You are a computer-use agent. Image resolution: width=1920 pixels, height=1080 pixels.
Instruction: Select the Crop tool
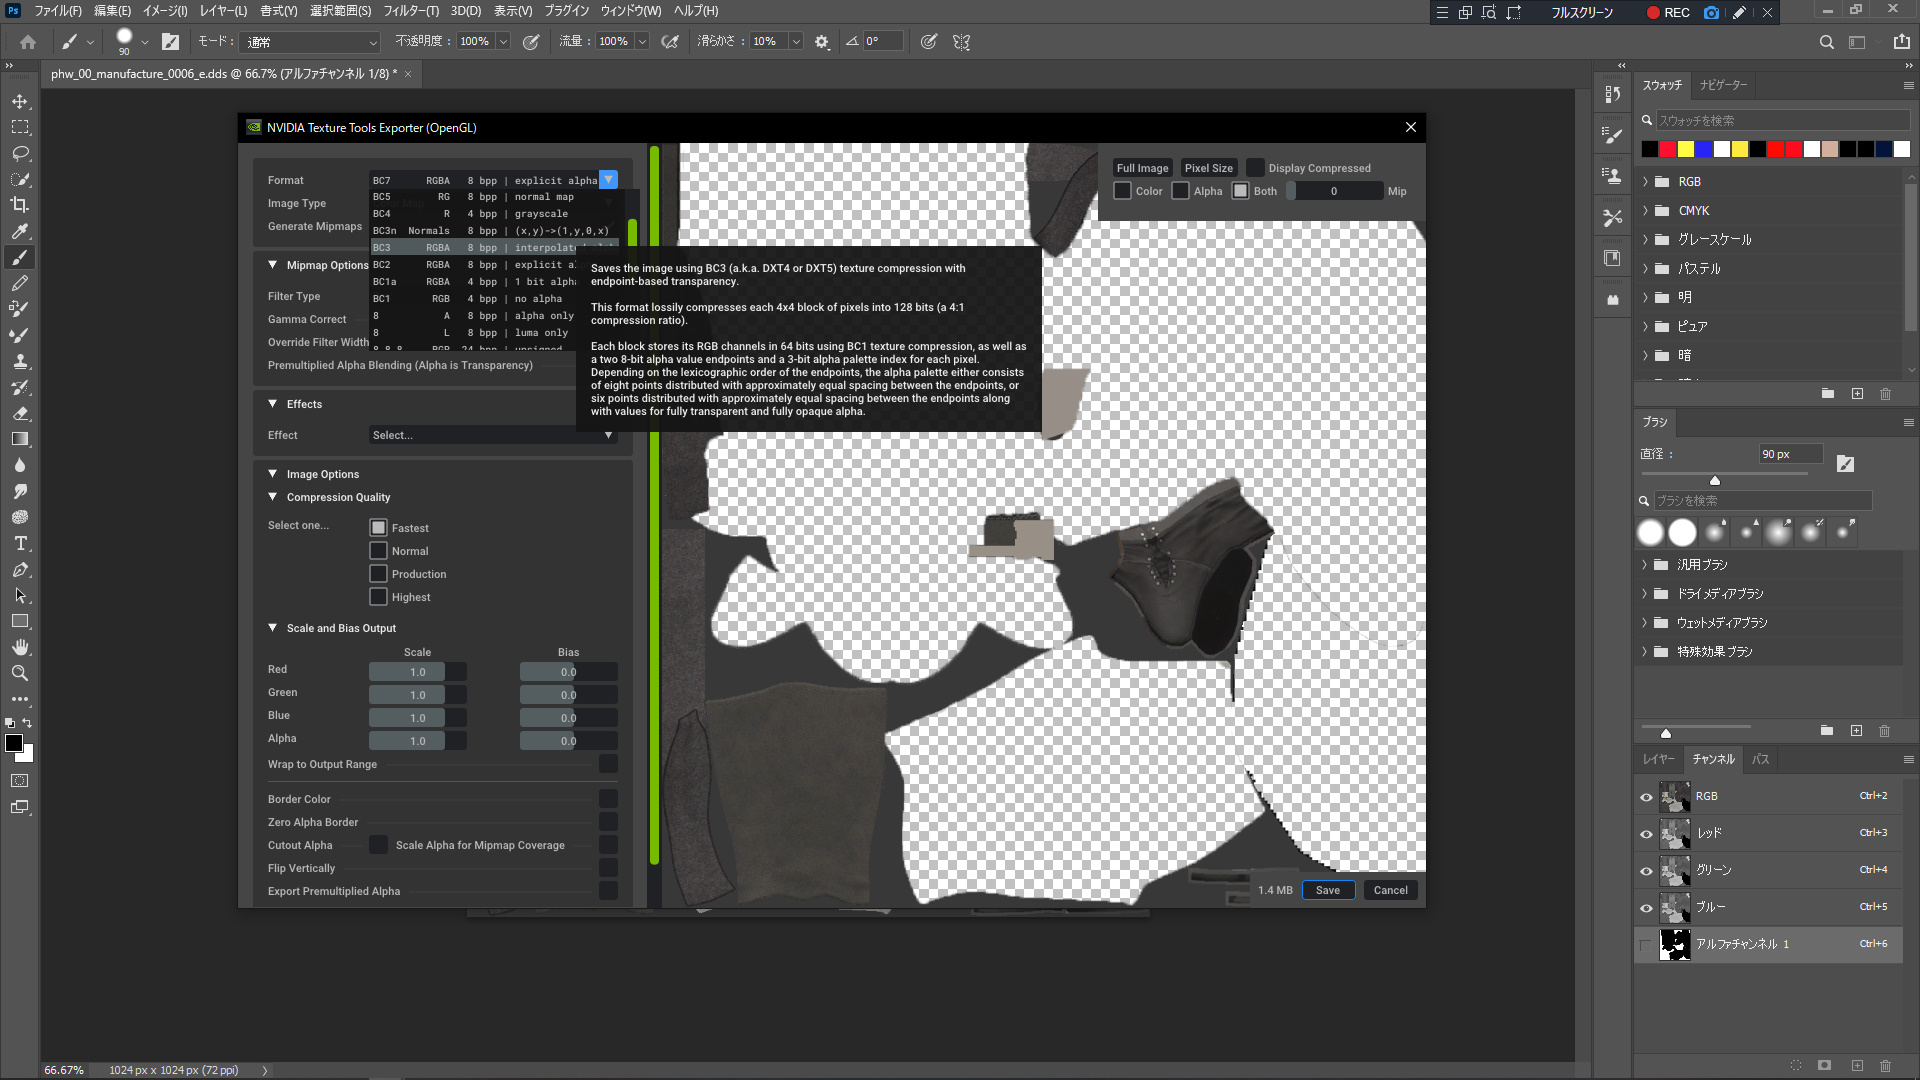coord(20,205)
